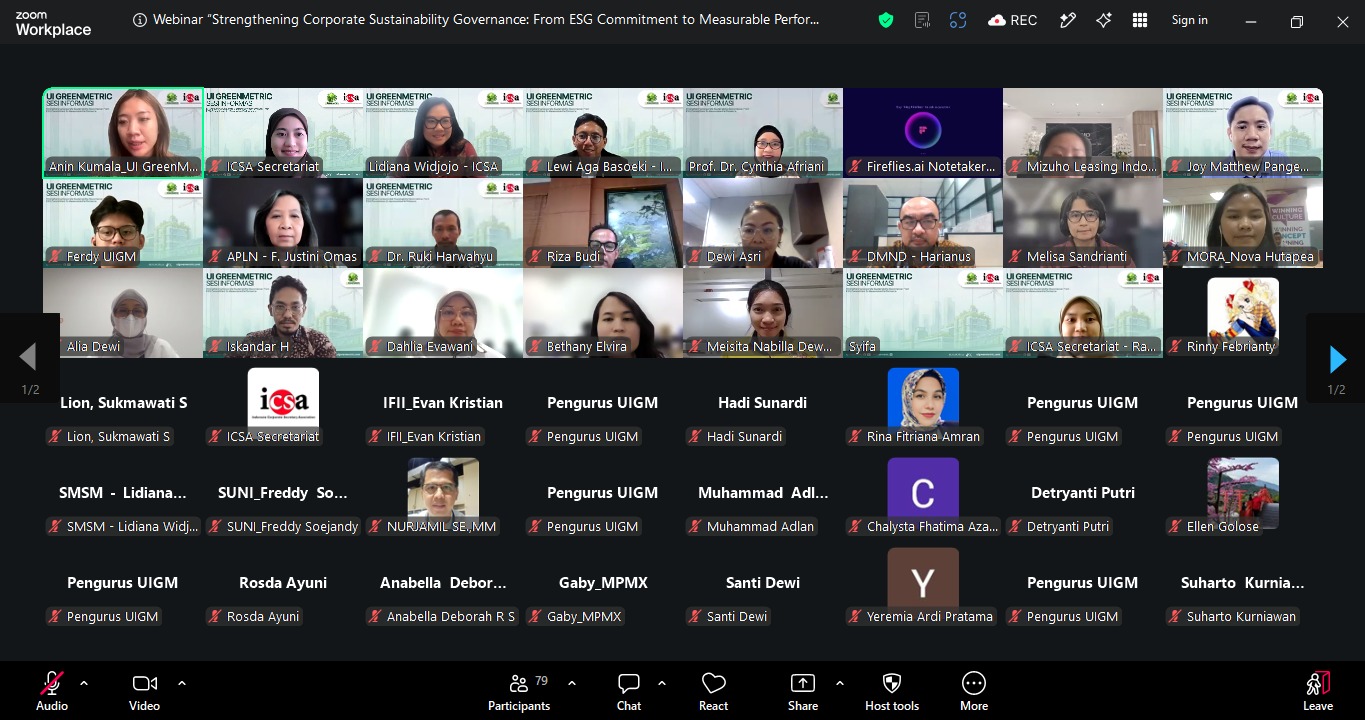Select Lidiana Widjojo - ICSA video tile
Screen dimensions: 1365x720
(443, 133)
